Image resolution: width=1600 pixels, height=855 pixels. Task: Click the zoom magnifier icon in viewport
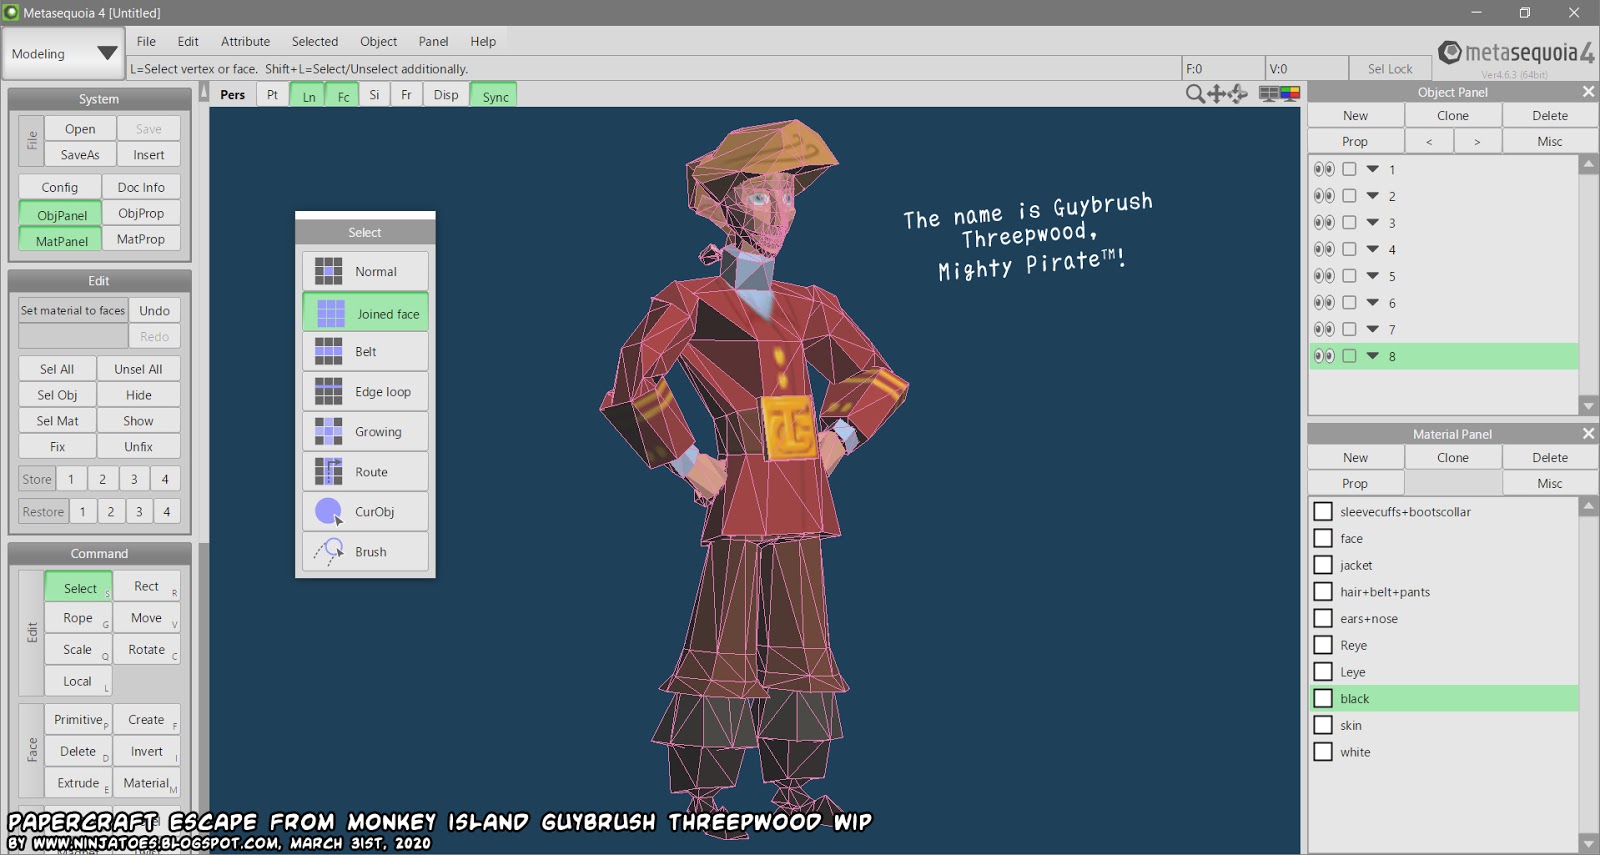pos(1195,94)
